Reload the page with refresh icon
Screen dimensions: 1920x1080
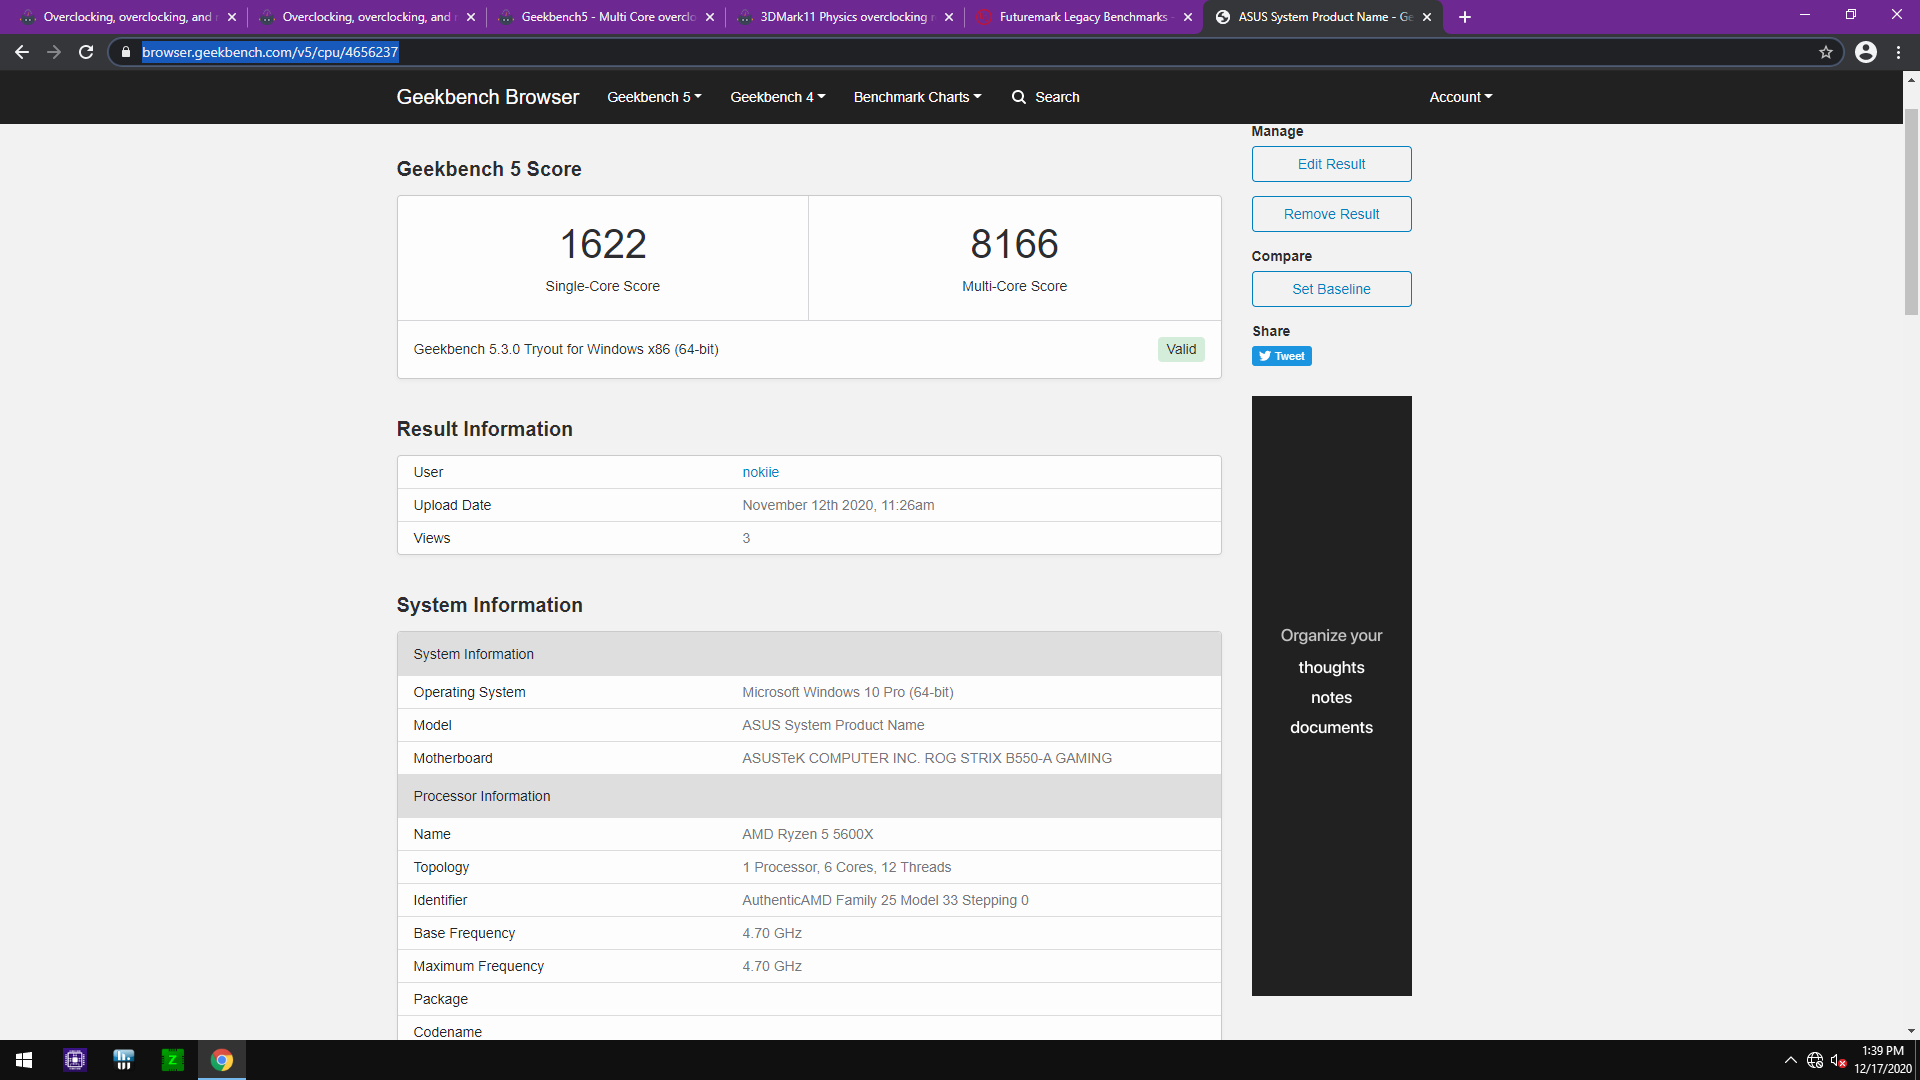click(86, 52)
